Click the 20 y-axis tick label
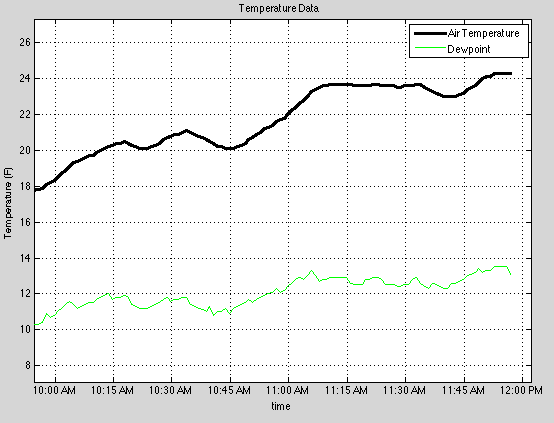 (x=25, y=151)
